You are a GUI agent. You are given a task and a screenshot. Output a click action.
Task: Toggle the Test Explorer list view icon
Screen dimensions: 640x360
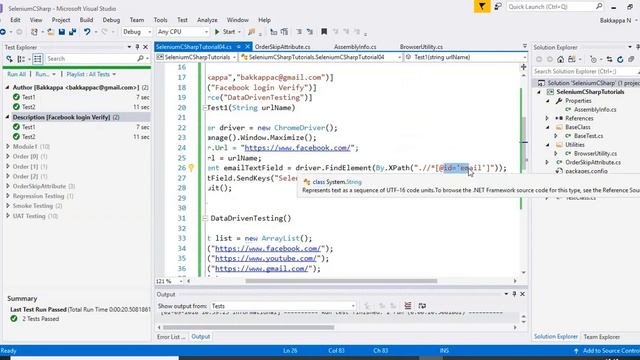click(x=38, y=59)
